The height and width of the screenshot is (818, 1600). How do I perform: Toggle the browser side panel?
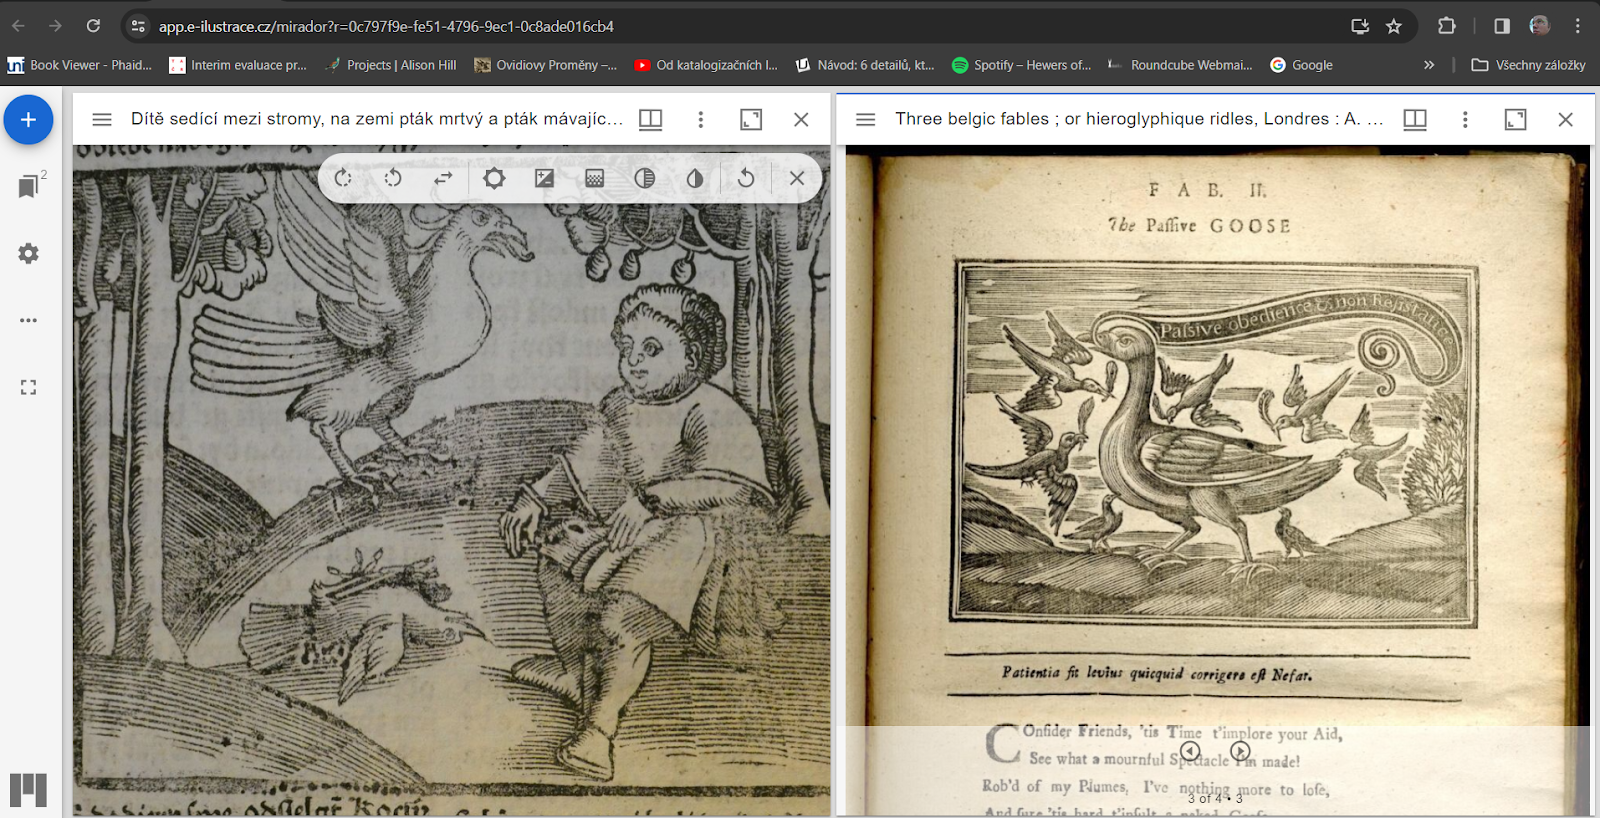click(x=1502, y=26)
